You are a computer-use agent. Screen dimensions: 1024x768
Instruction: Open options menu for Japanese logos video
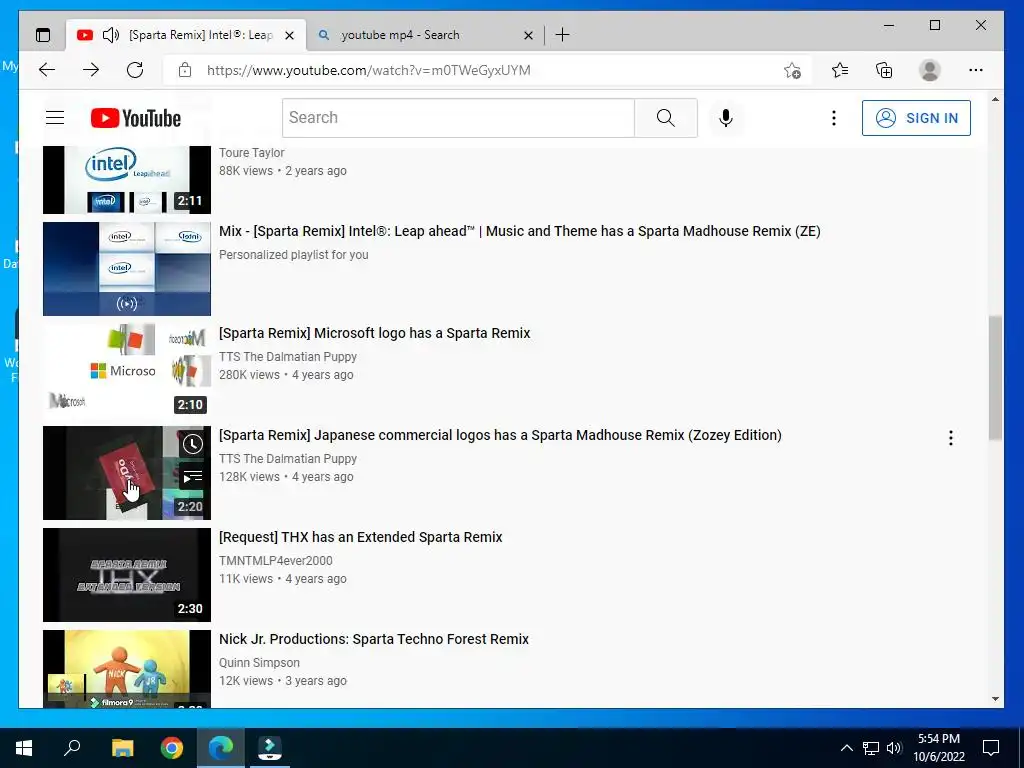pos(951,438)
